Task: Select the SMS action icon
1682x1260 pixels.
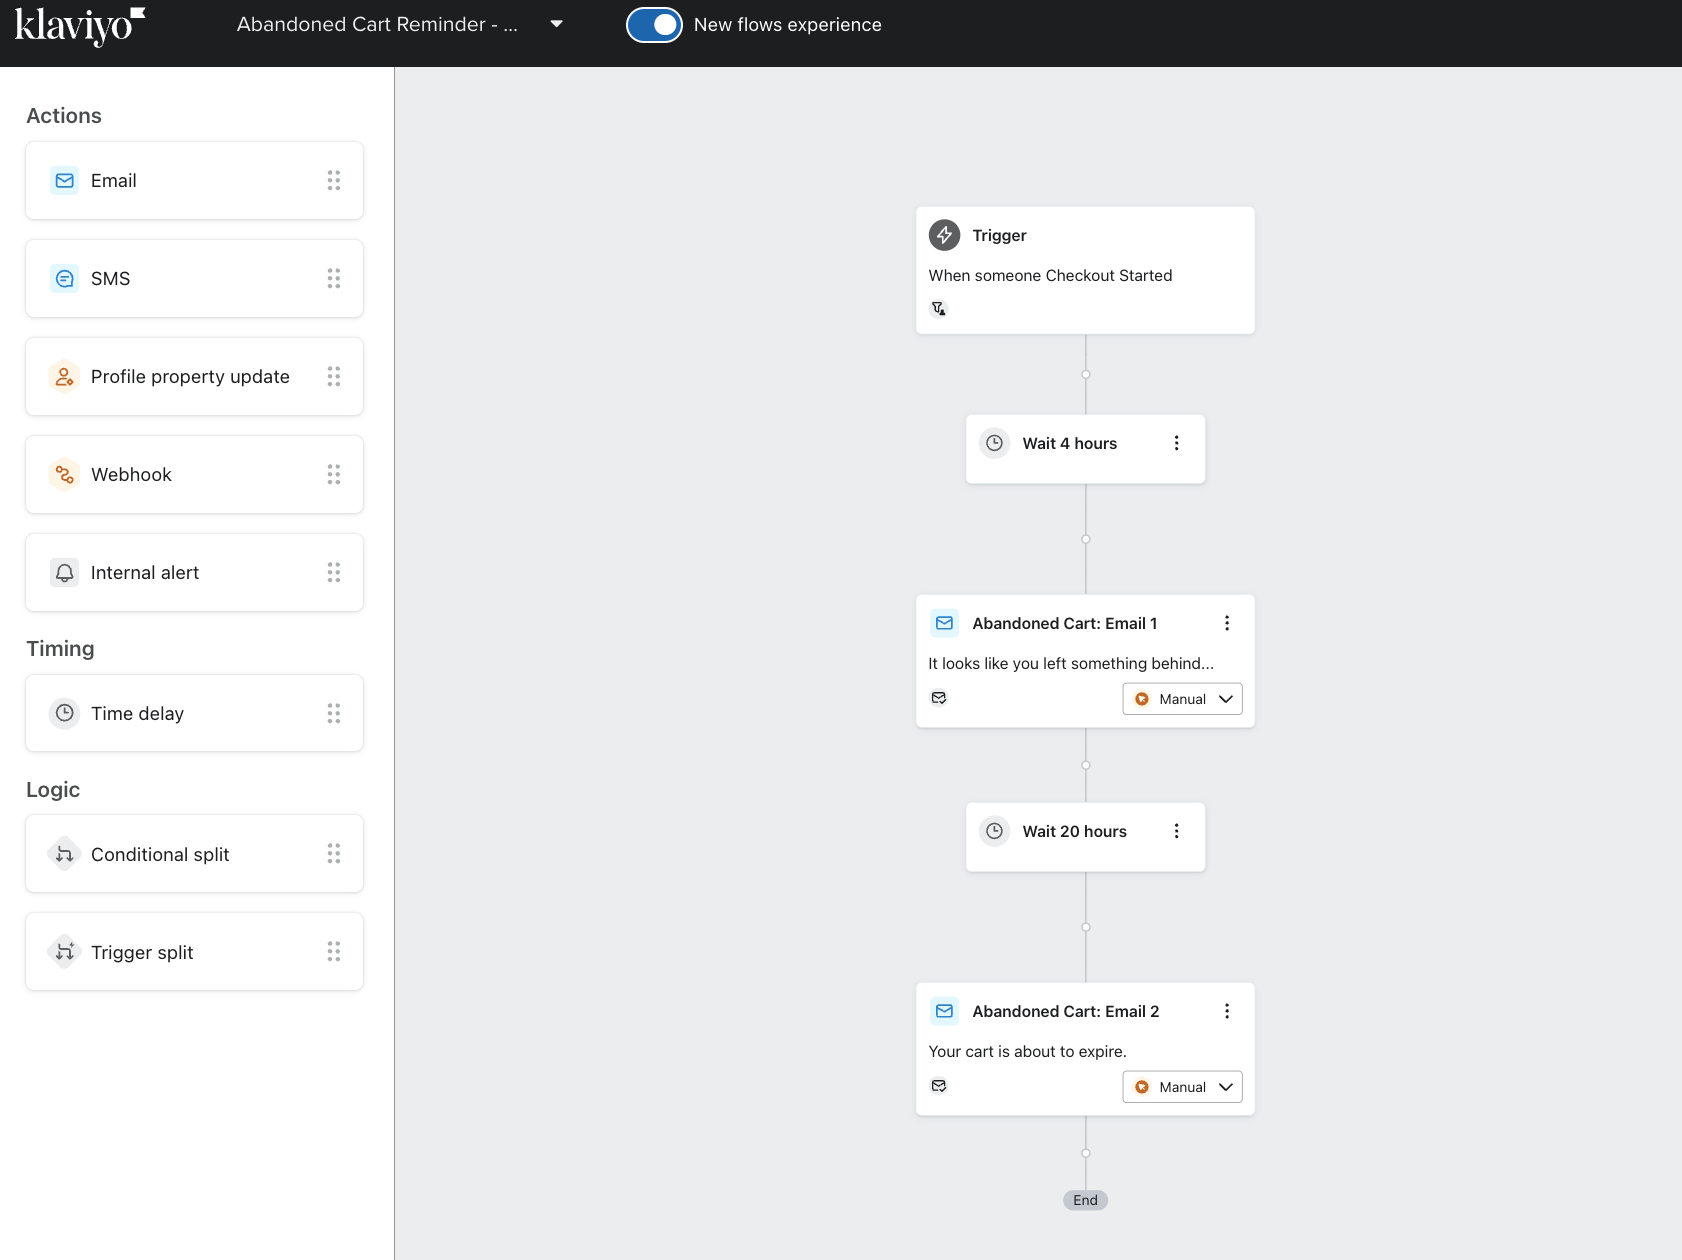Action: point(65,279)
